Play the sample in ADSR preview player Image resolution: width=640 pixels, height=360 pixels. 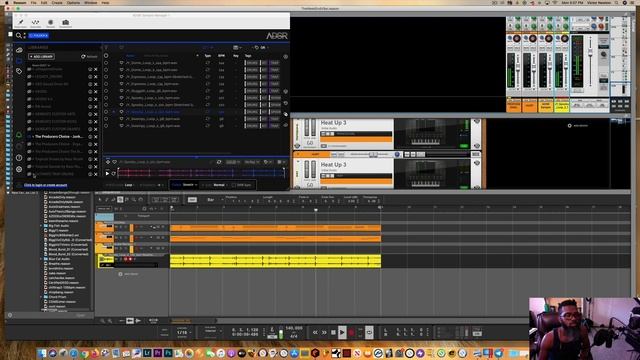click(x=107, y=173)
